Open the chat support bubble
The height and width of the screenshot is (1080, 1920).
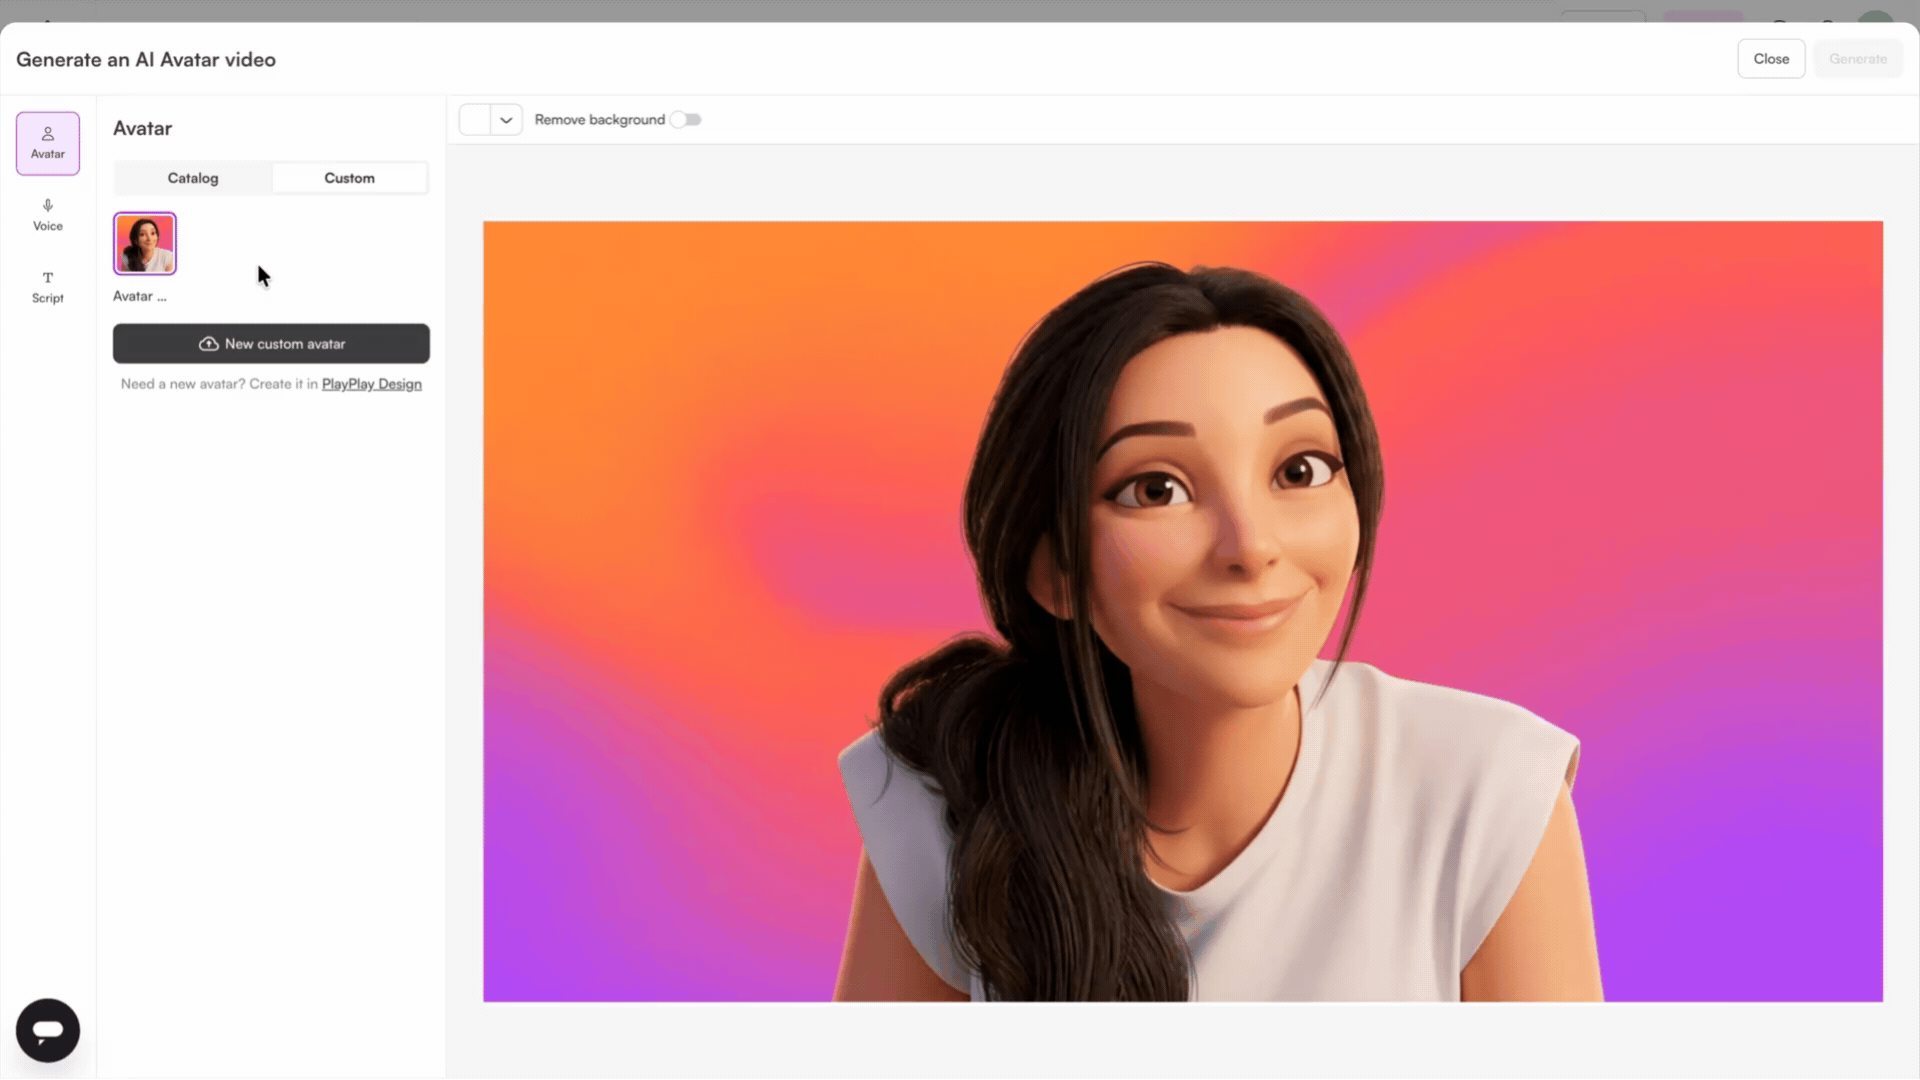coord(47,1030)
